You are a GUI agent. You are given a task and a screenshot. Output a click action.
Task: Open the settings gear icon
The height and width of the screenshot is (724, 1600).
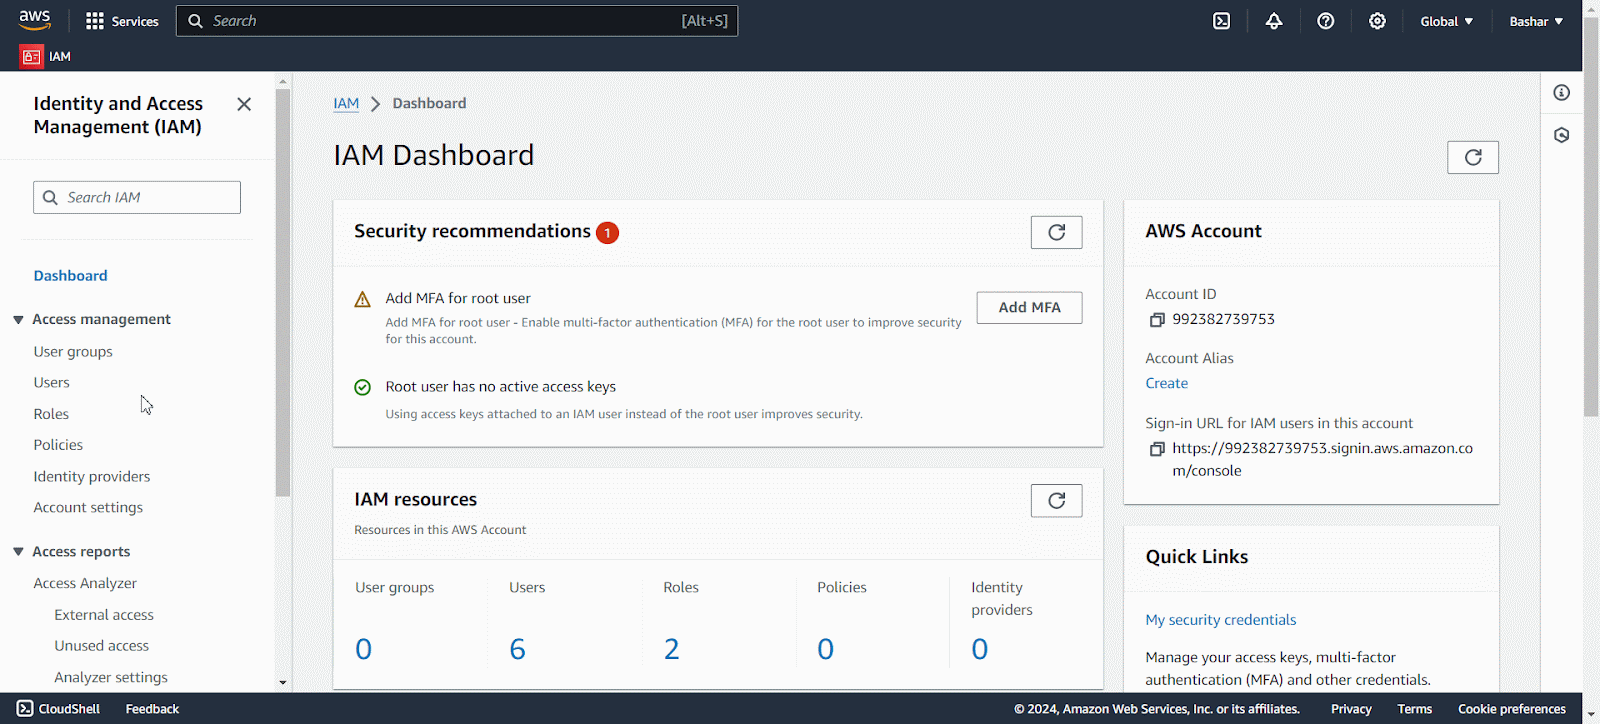pos(1377,21)
